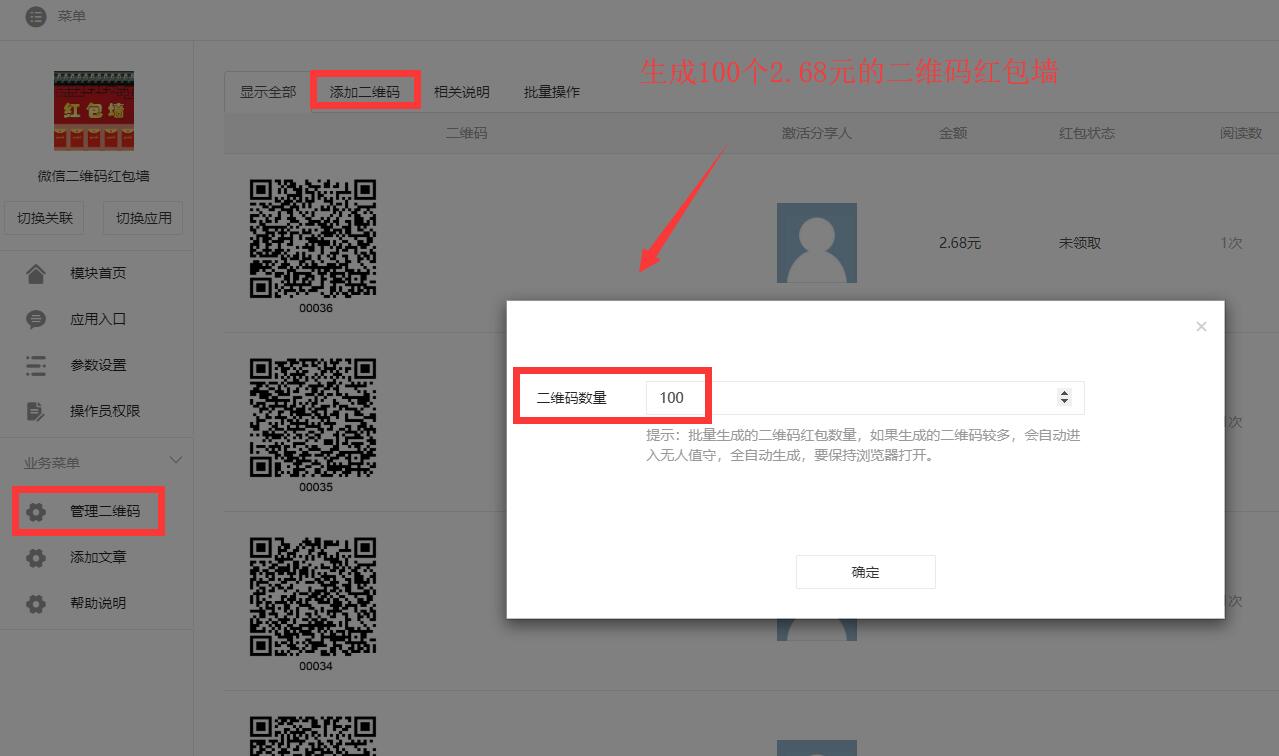Click the chat bubble icon for 应用入口

pos(36,320)
